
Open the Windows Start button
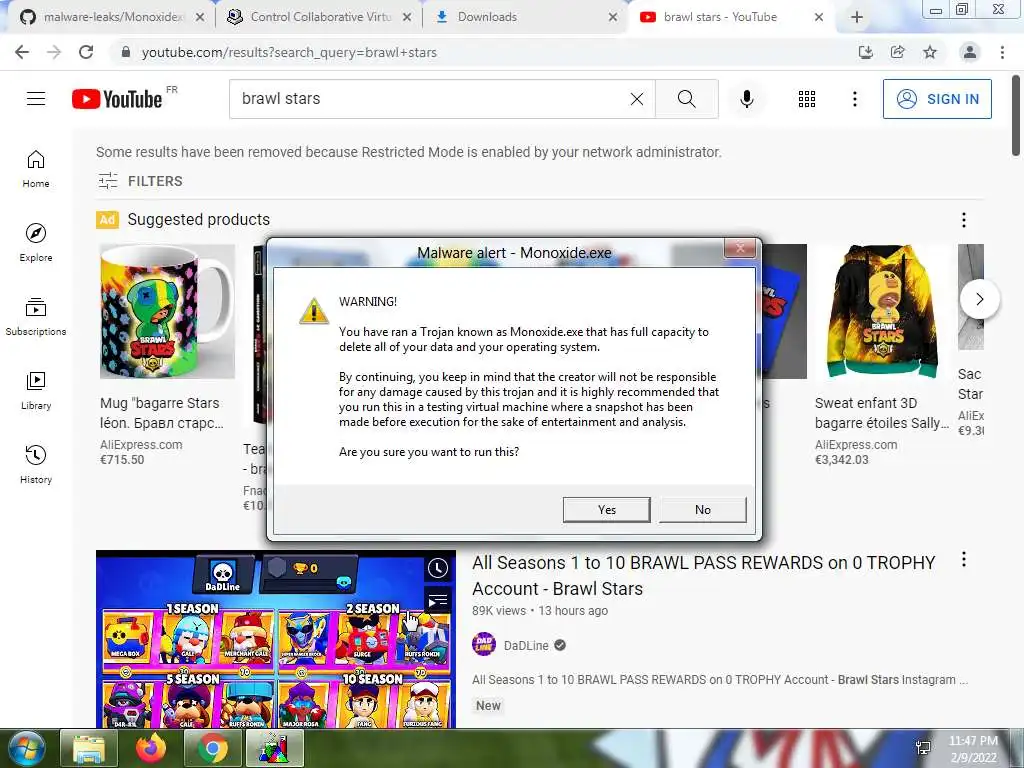26,748
